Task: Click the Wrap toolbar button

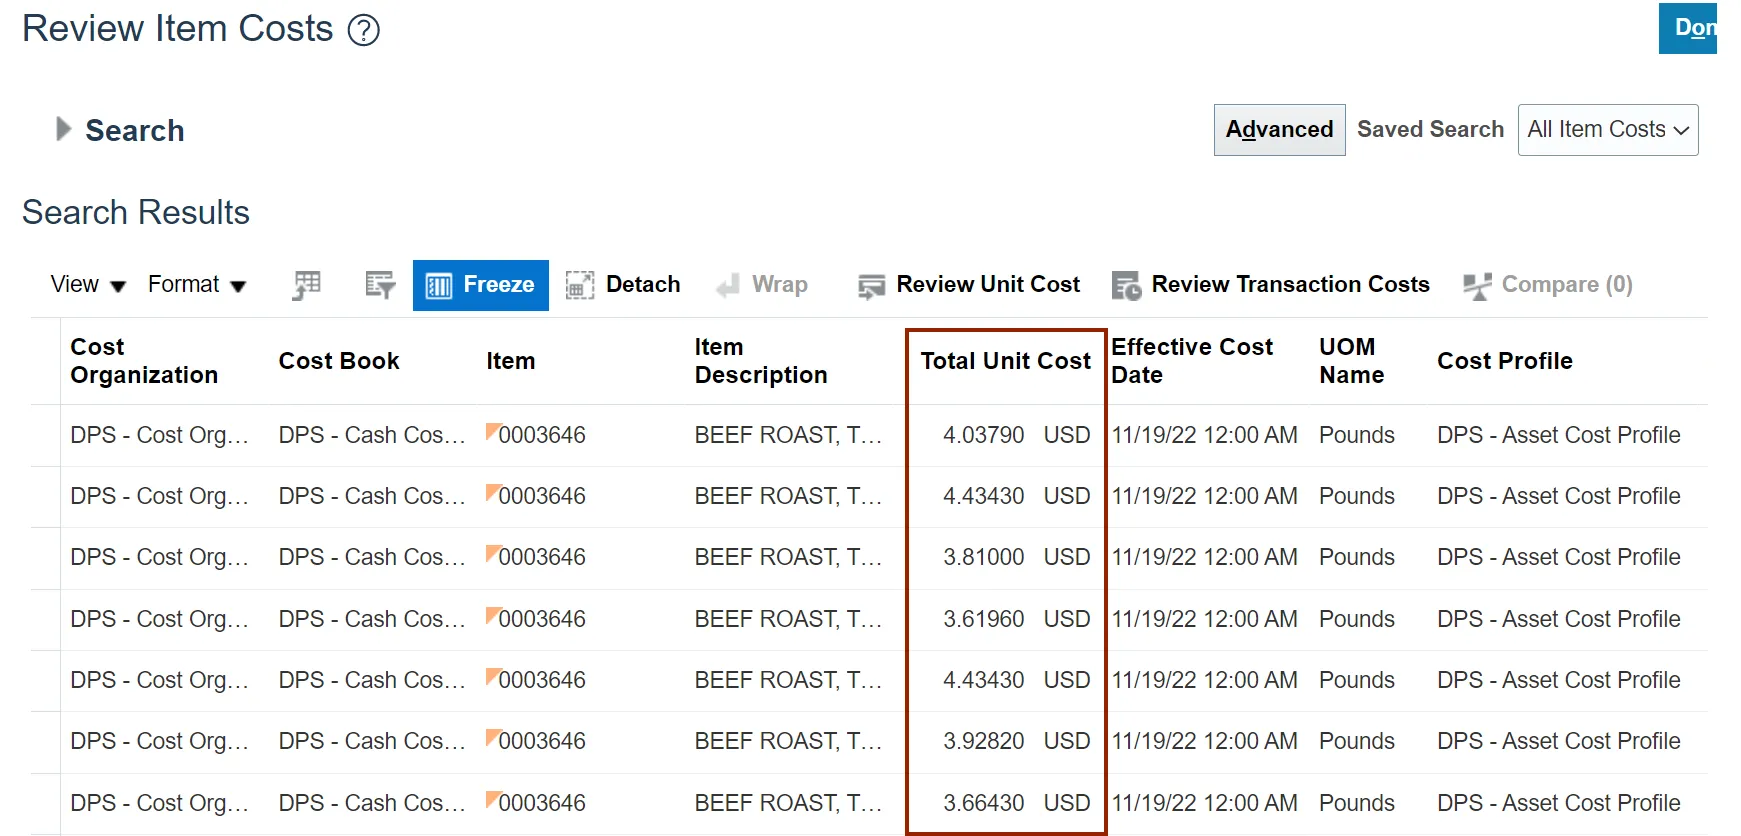Action: click(762, 285)
